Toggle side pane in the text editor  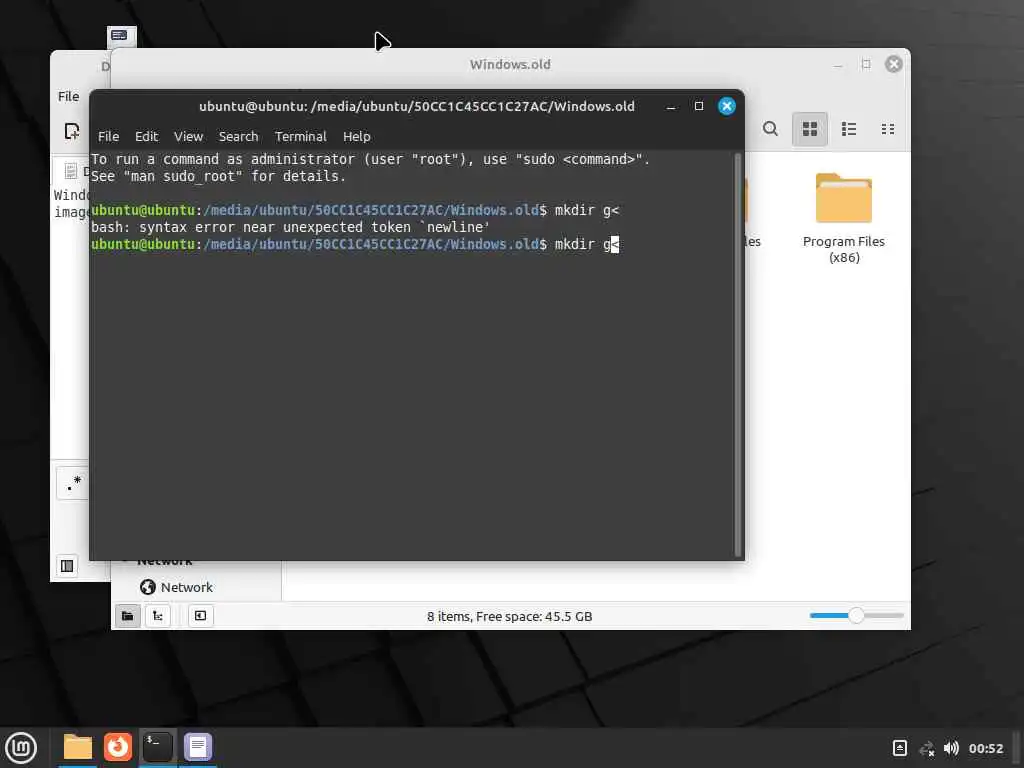(x=67, y=566)
